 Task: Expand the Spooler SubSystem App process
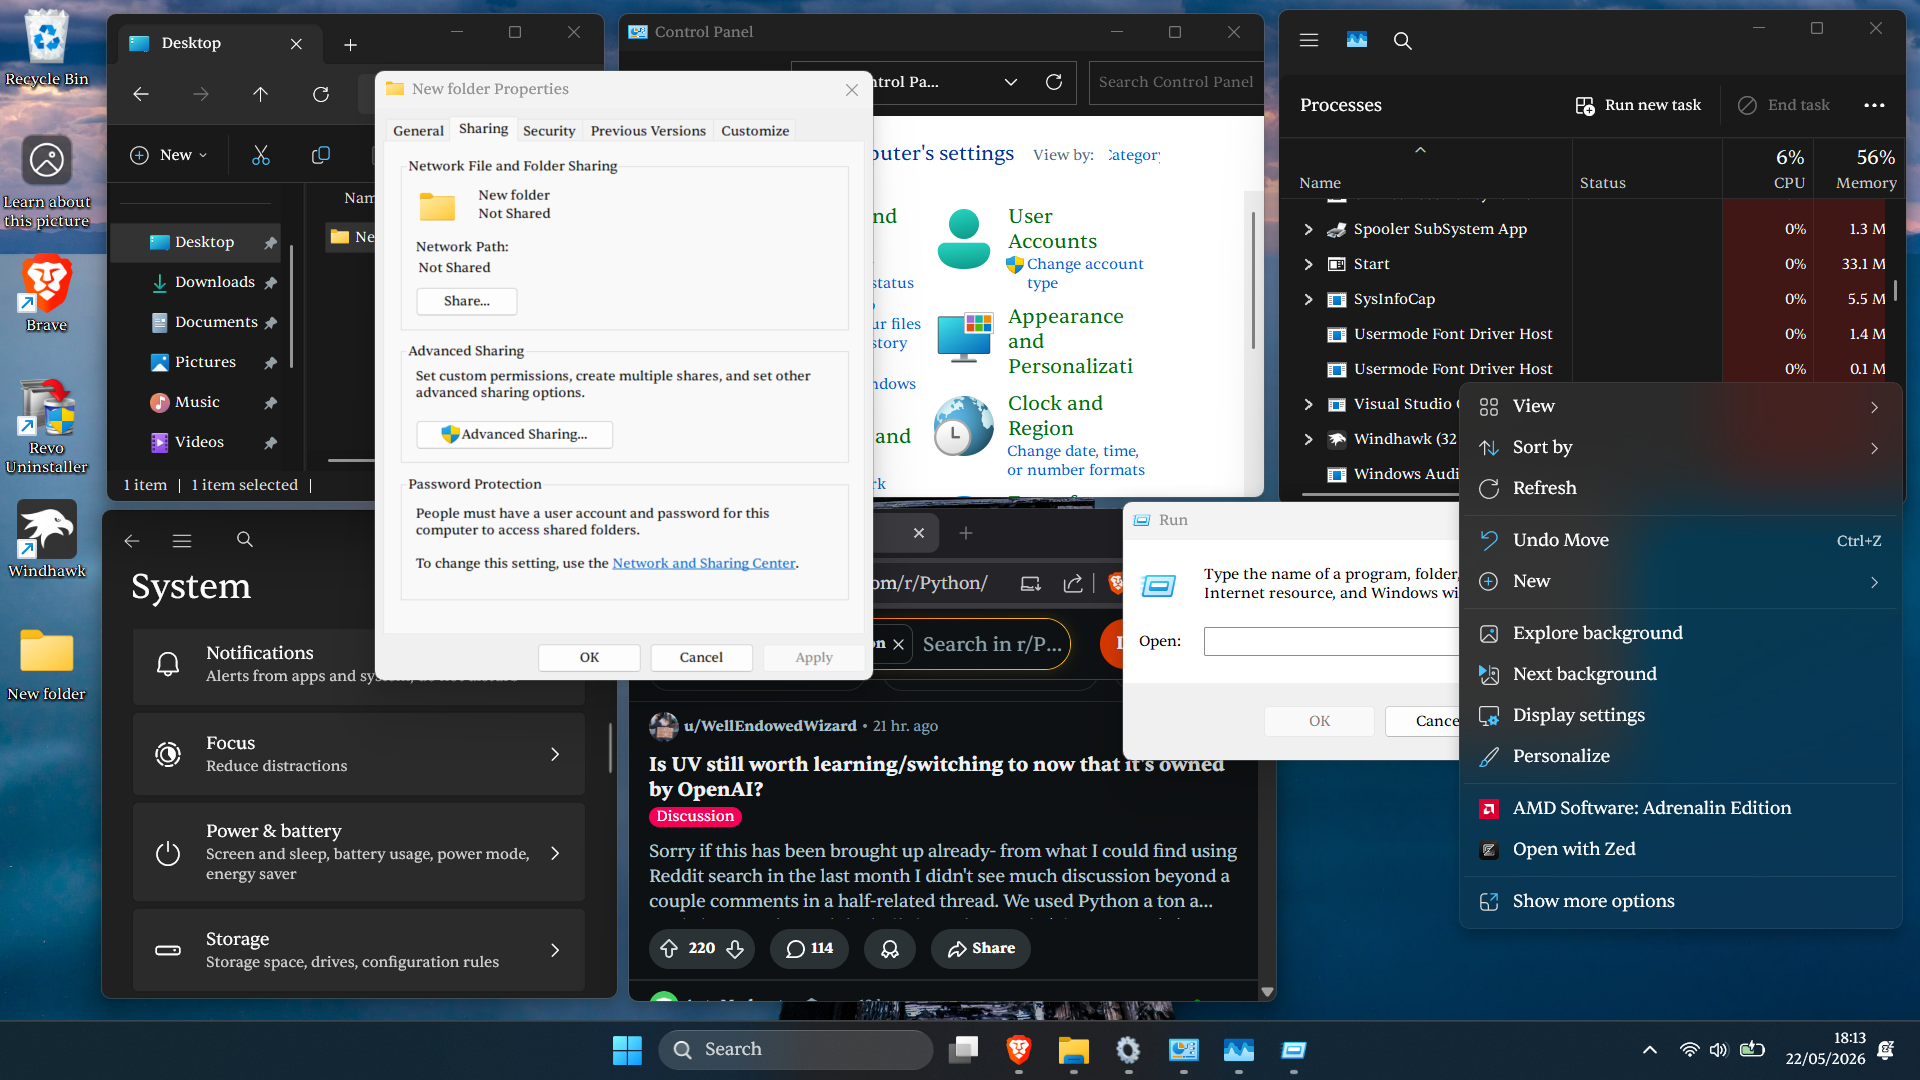point(1308,229)
